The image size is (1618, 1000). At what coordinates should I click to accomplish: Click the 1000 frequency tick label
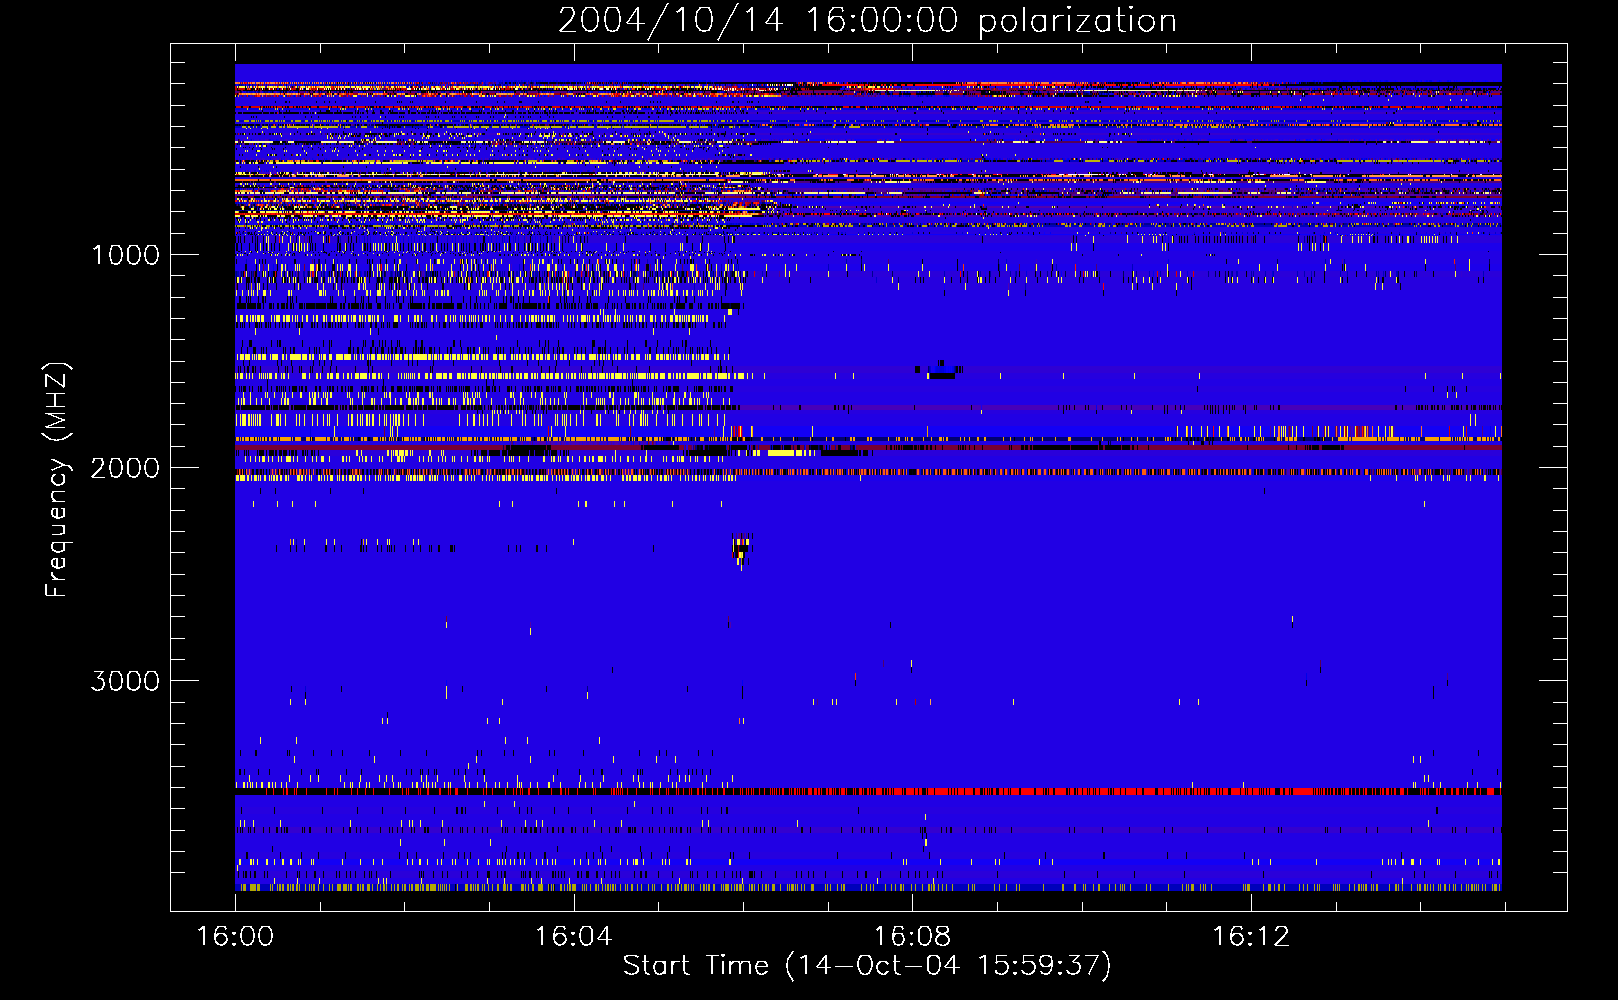tap(125, 255)
